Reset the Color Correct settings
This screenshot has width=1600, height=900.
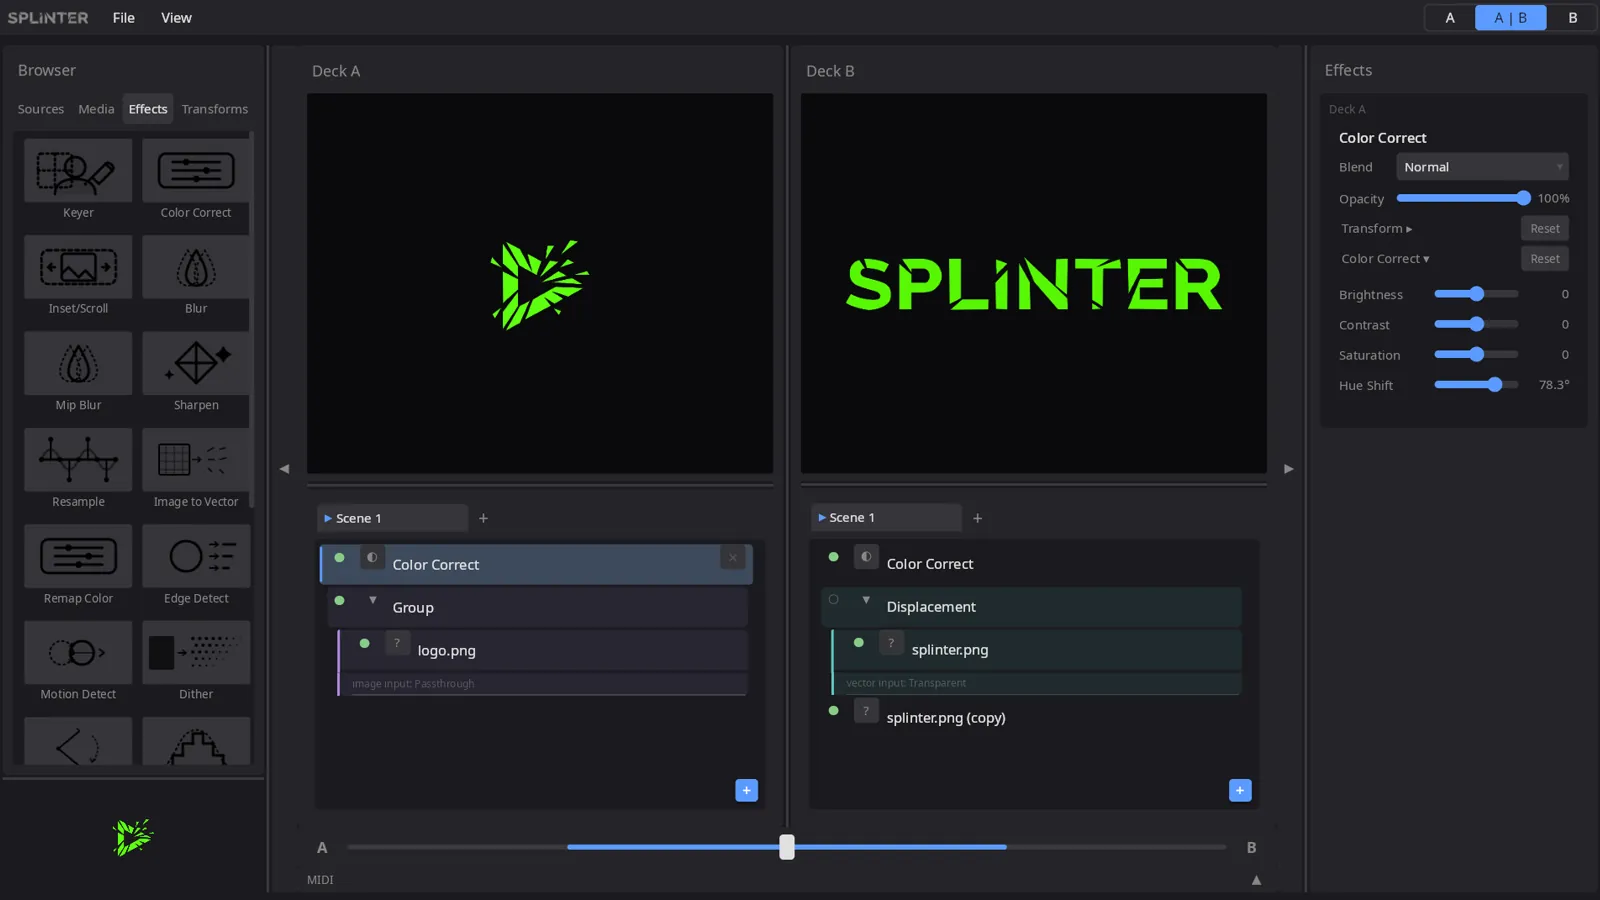click(1545, 259)
